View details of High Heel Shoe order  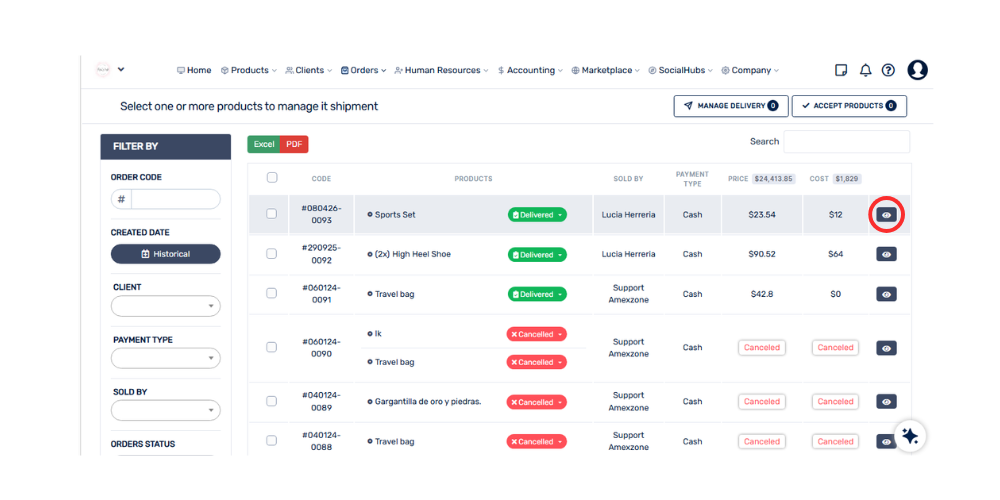coord(886,254)
